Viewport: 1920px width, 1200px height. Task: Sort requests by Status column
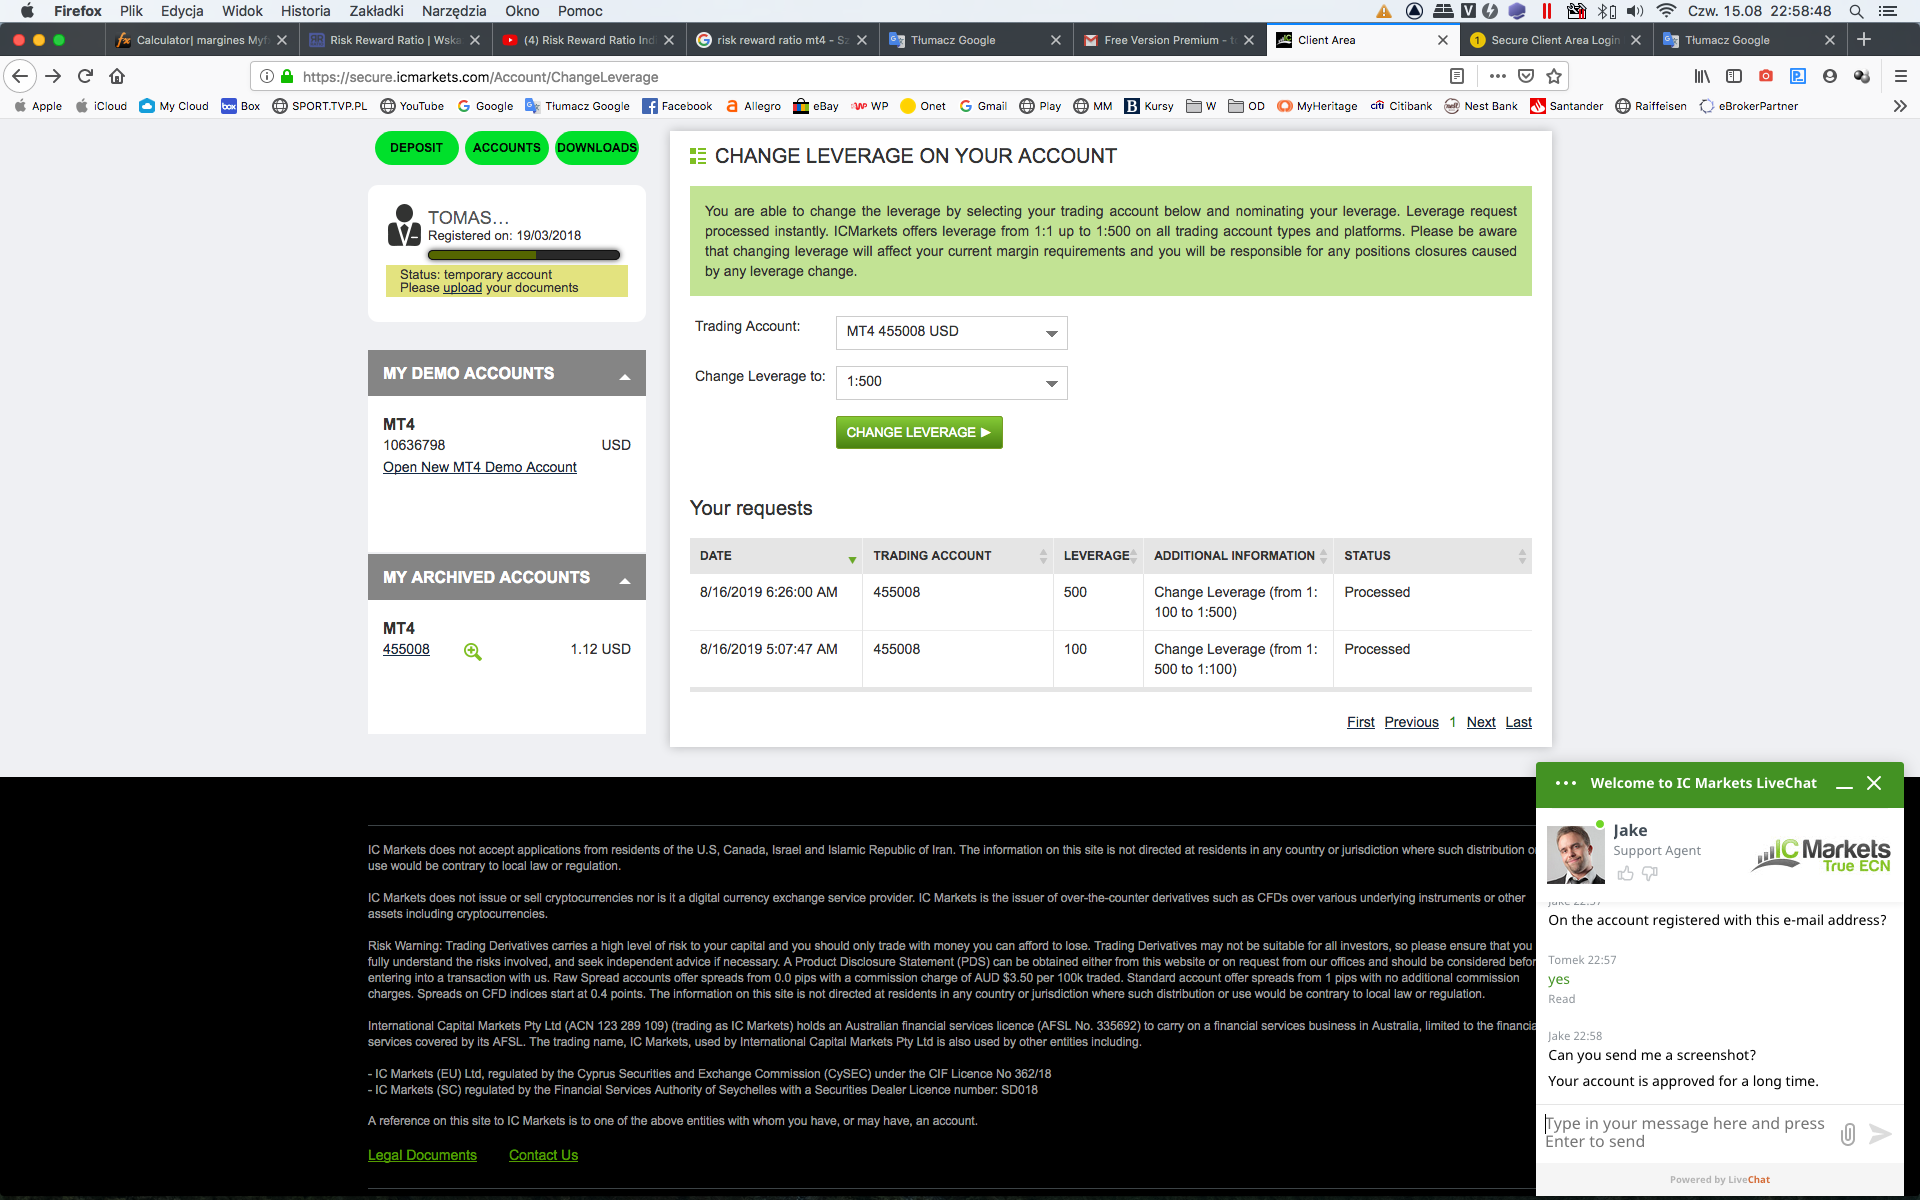point(1433,556)
